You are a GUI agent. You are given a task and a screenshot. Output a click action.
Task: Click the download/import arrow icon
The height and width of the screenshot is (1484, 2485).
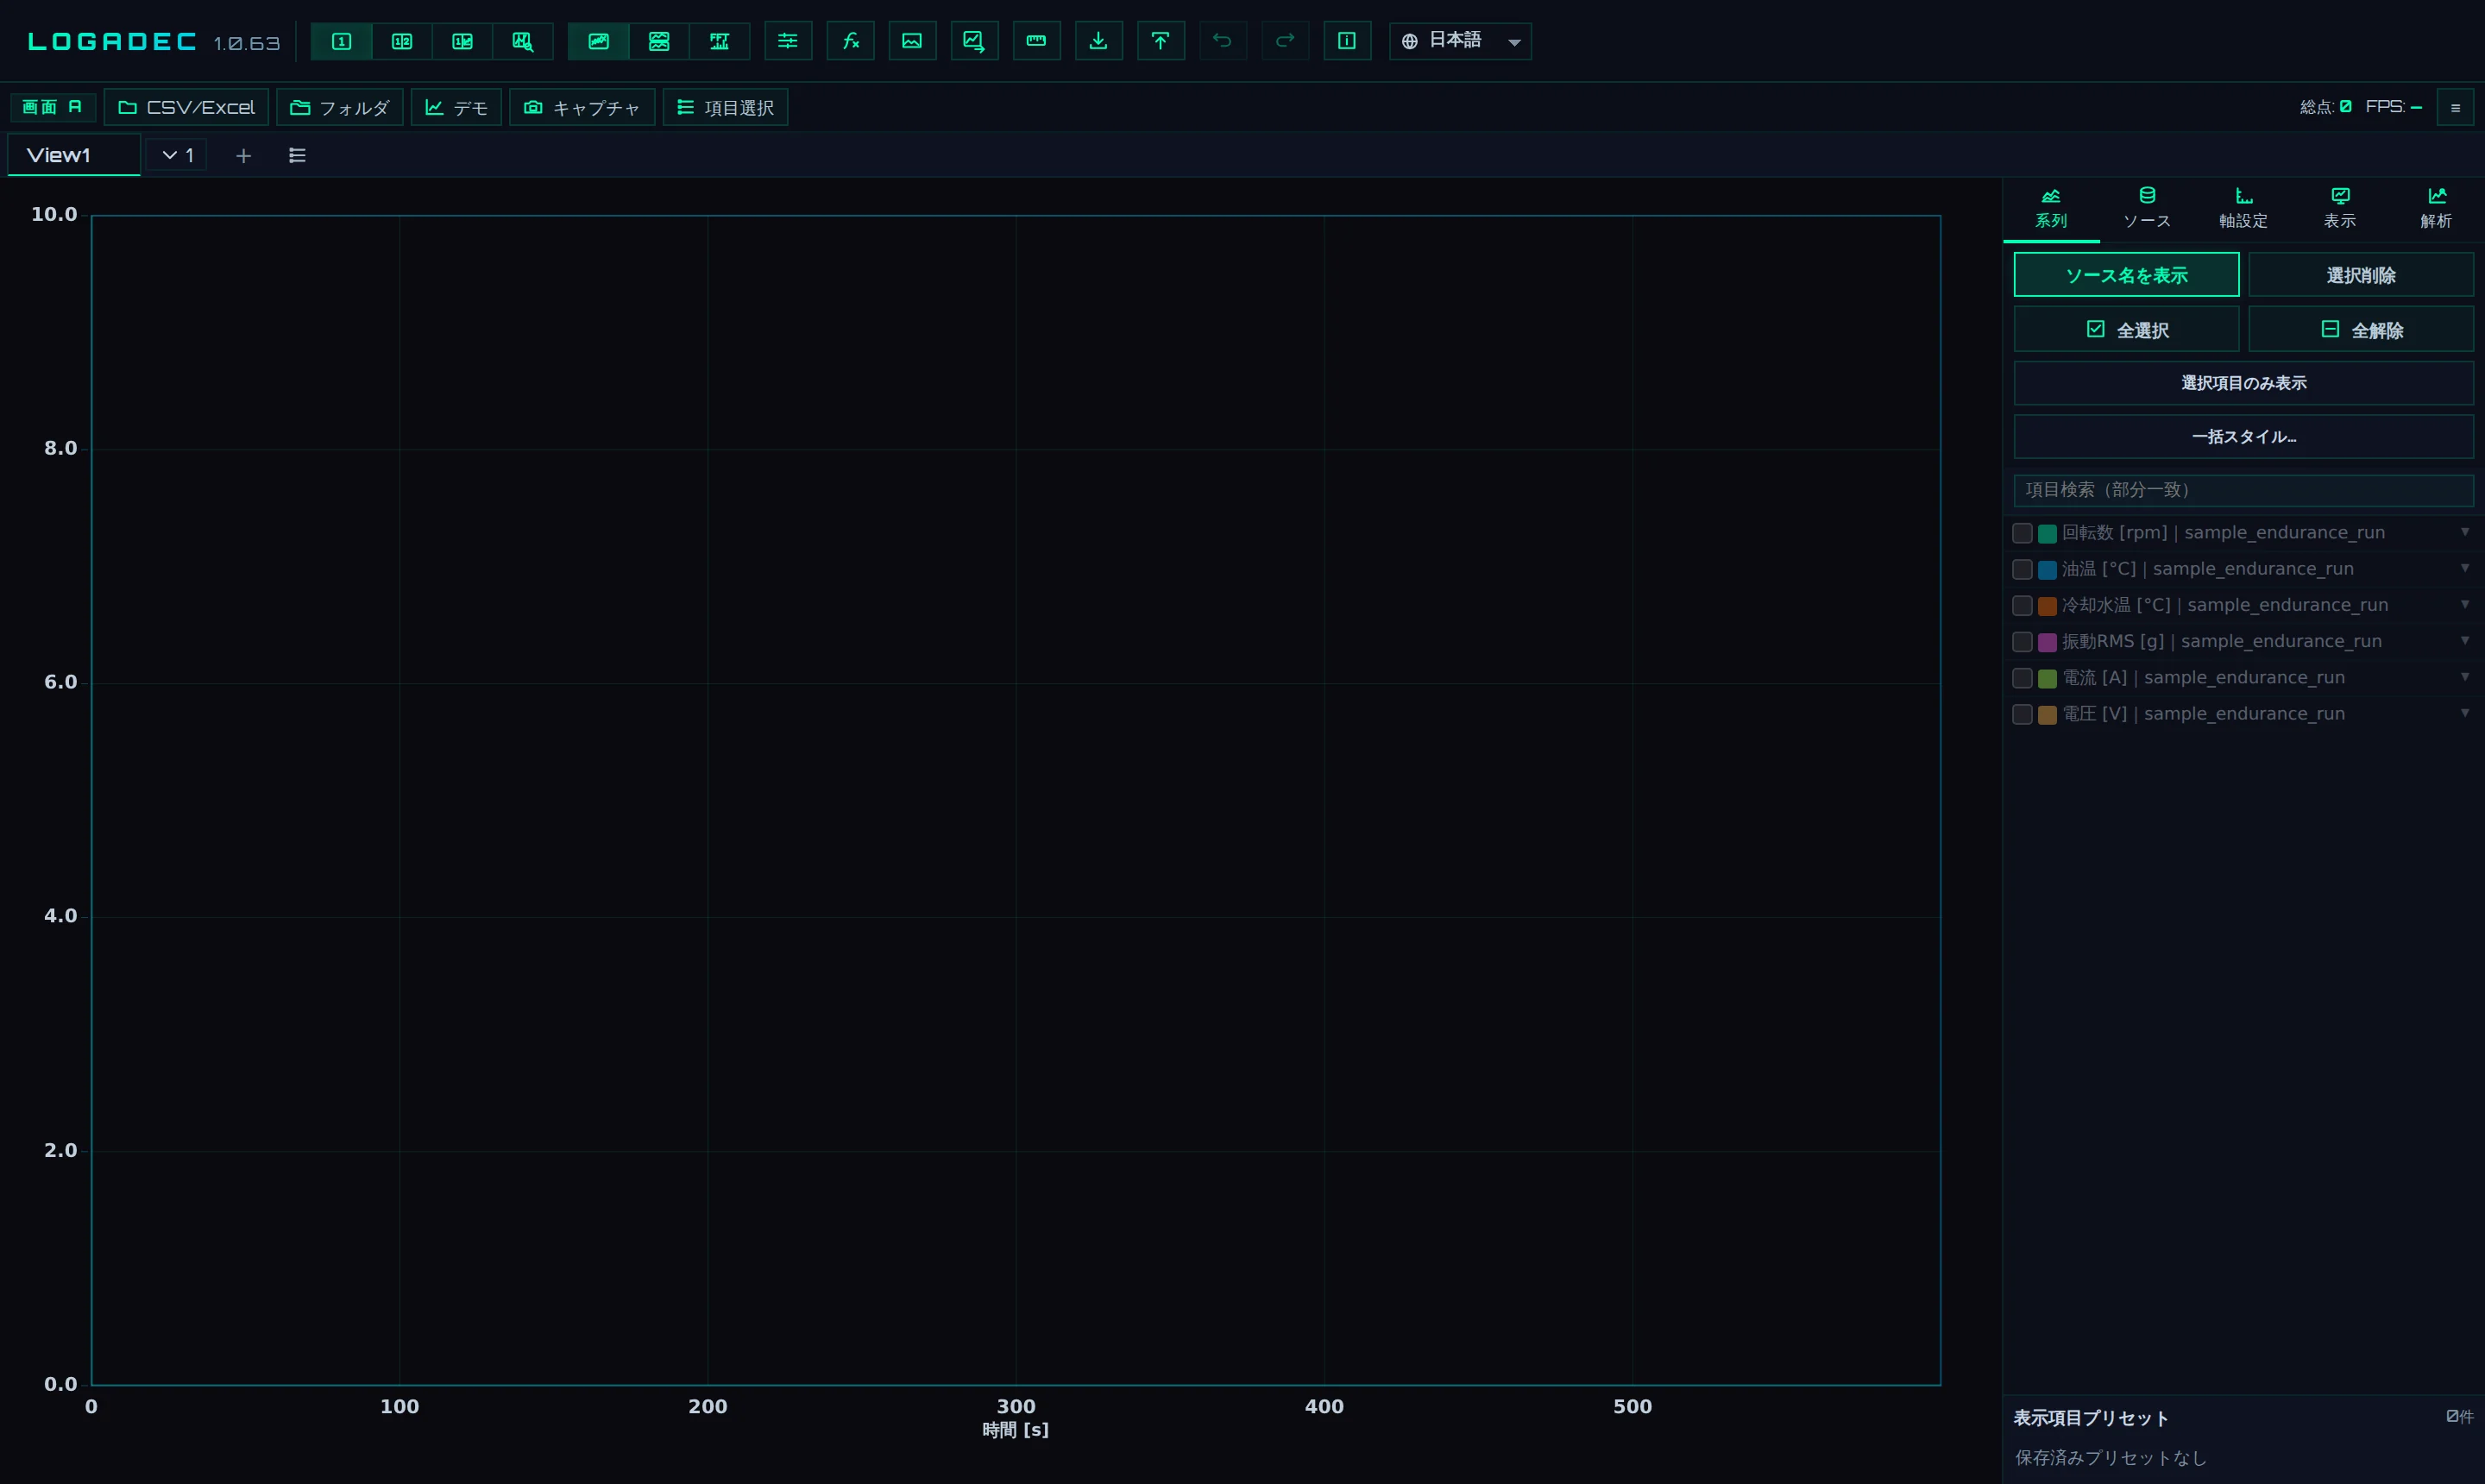coord(1098,41)
